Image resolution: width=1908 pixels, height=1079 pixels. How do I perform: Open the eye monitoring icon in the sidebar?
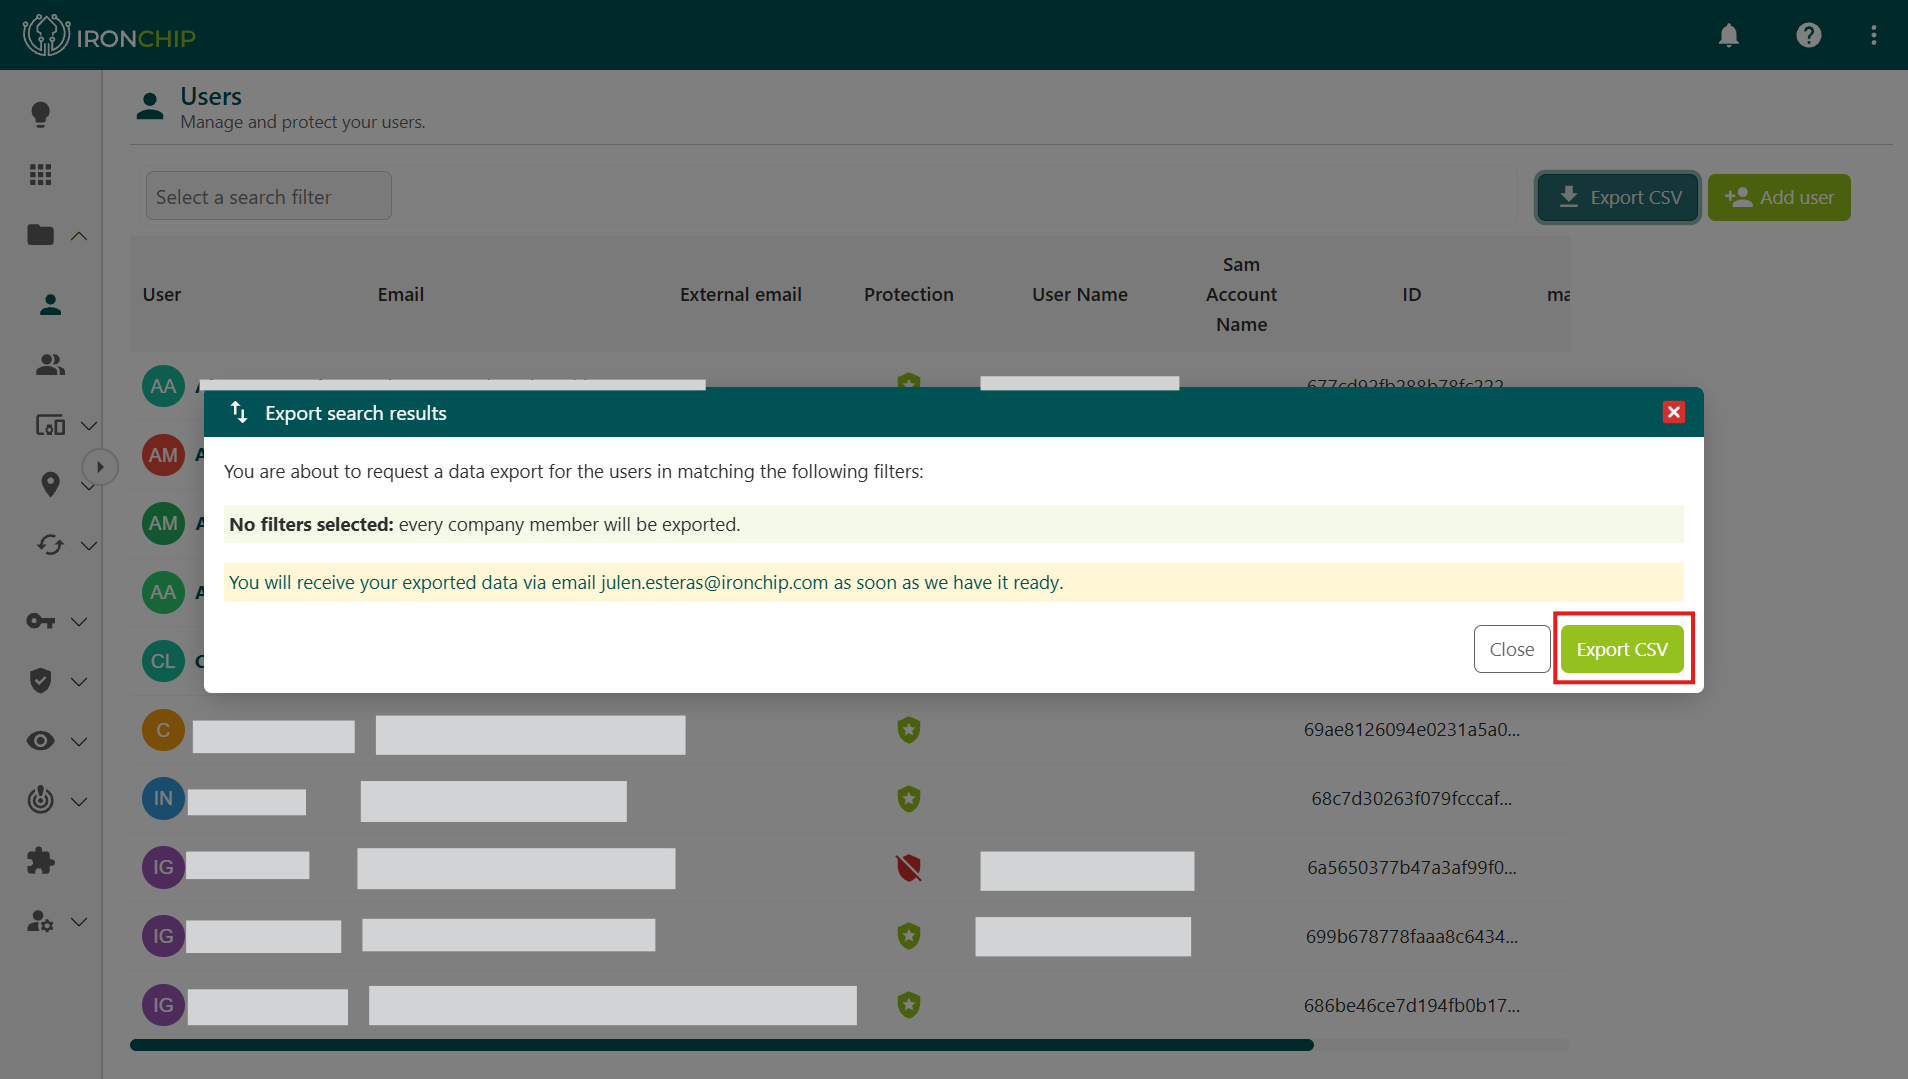pyautogui.click(x=40, y=741)
